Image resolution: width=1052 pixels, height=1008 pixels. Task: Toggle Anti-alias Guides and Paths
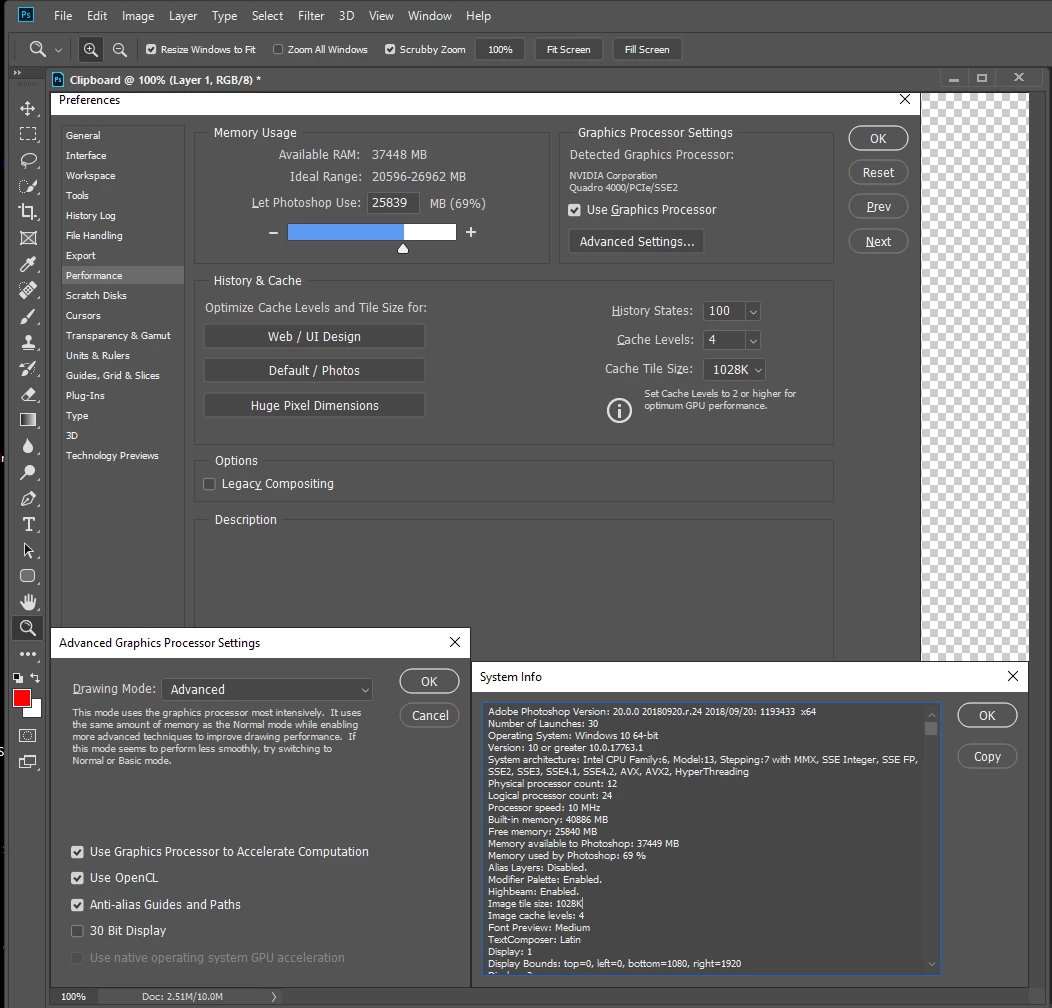(77, 905)
